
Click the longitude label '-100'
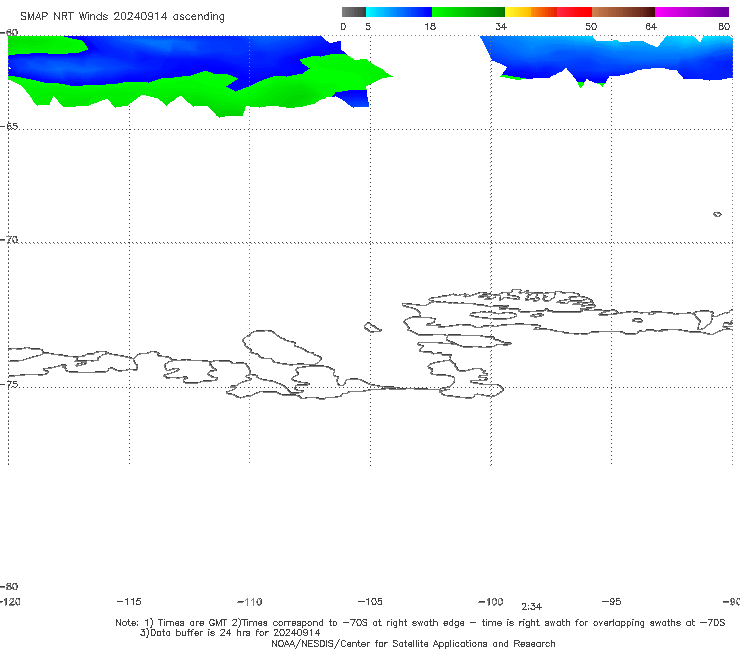[491, 601]
